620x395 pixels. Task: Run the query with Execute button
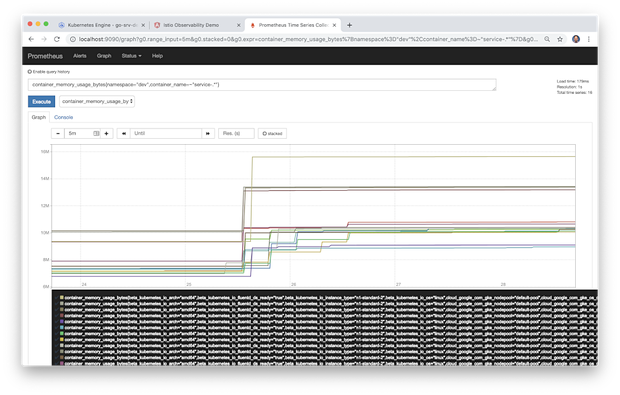42,102
